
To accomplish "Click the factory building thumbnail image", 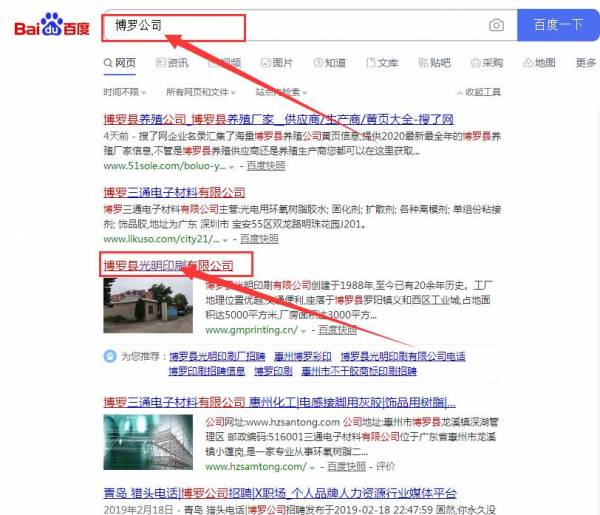I will (x=148, y=306).
